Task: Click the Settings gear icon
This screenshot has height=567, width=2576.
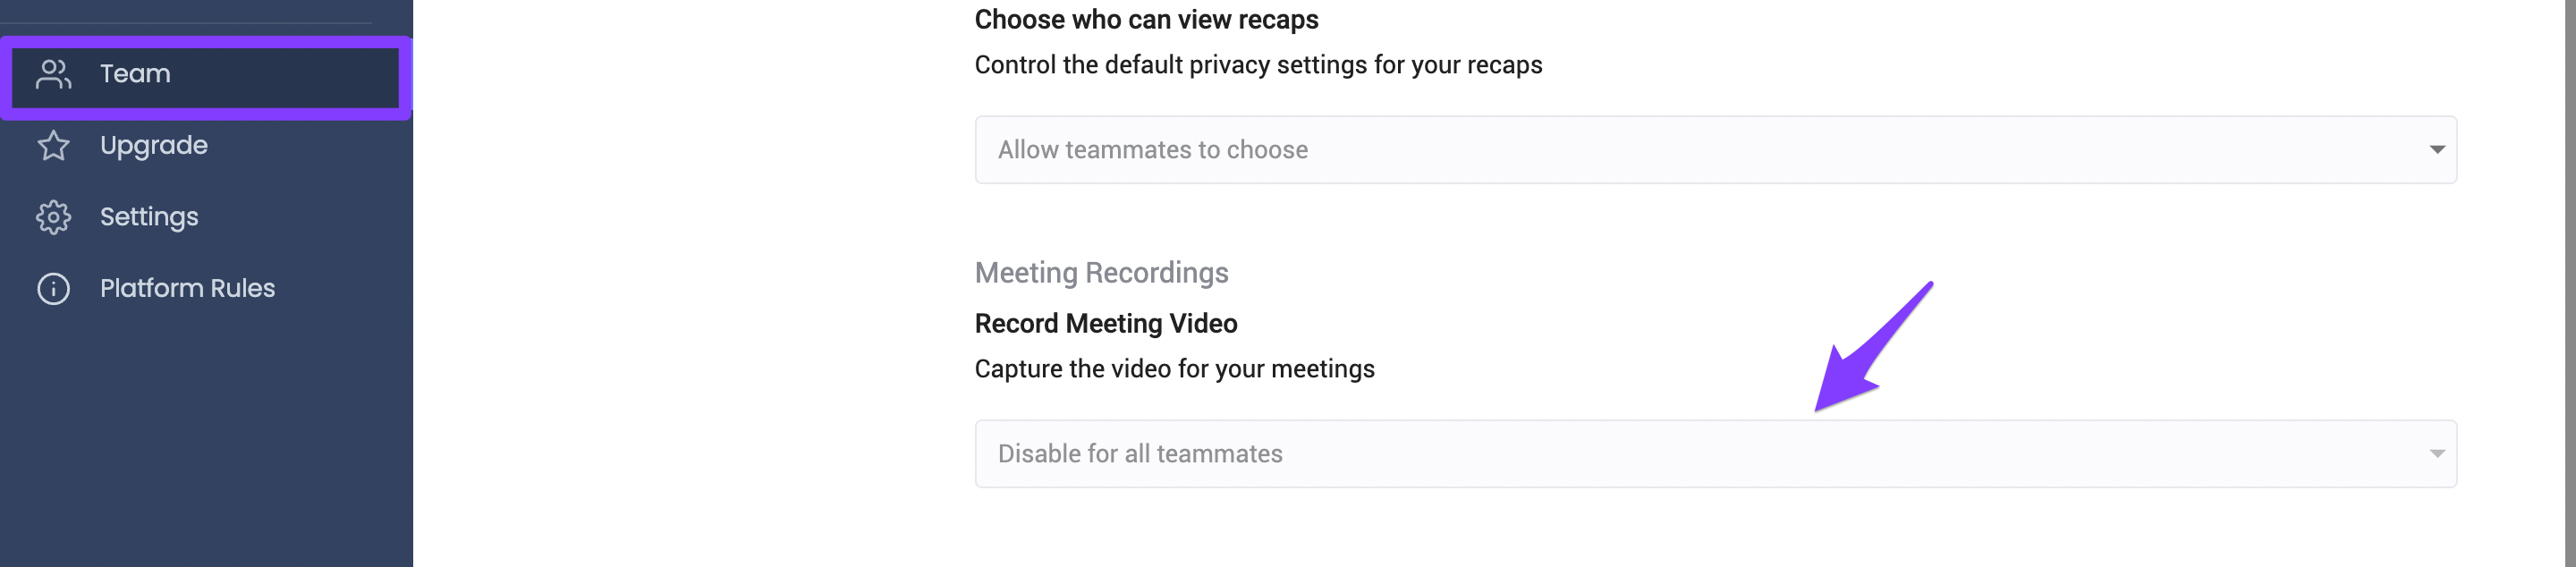Action: pos(53,217)
